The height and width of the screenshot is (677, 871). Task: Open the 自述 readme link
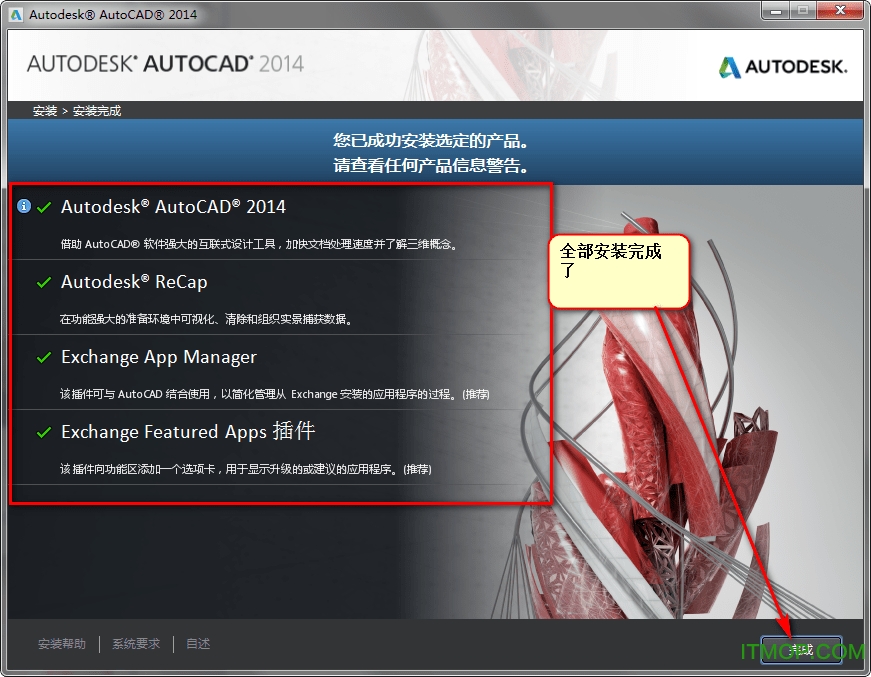pyautogui.click(x=198, y=644)
